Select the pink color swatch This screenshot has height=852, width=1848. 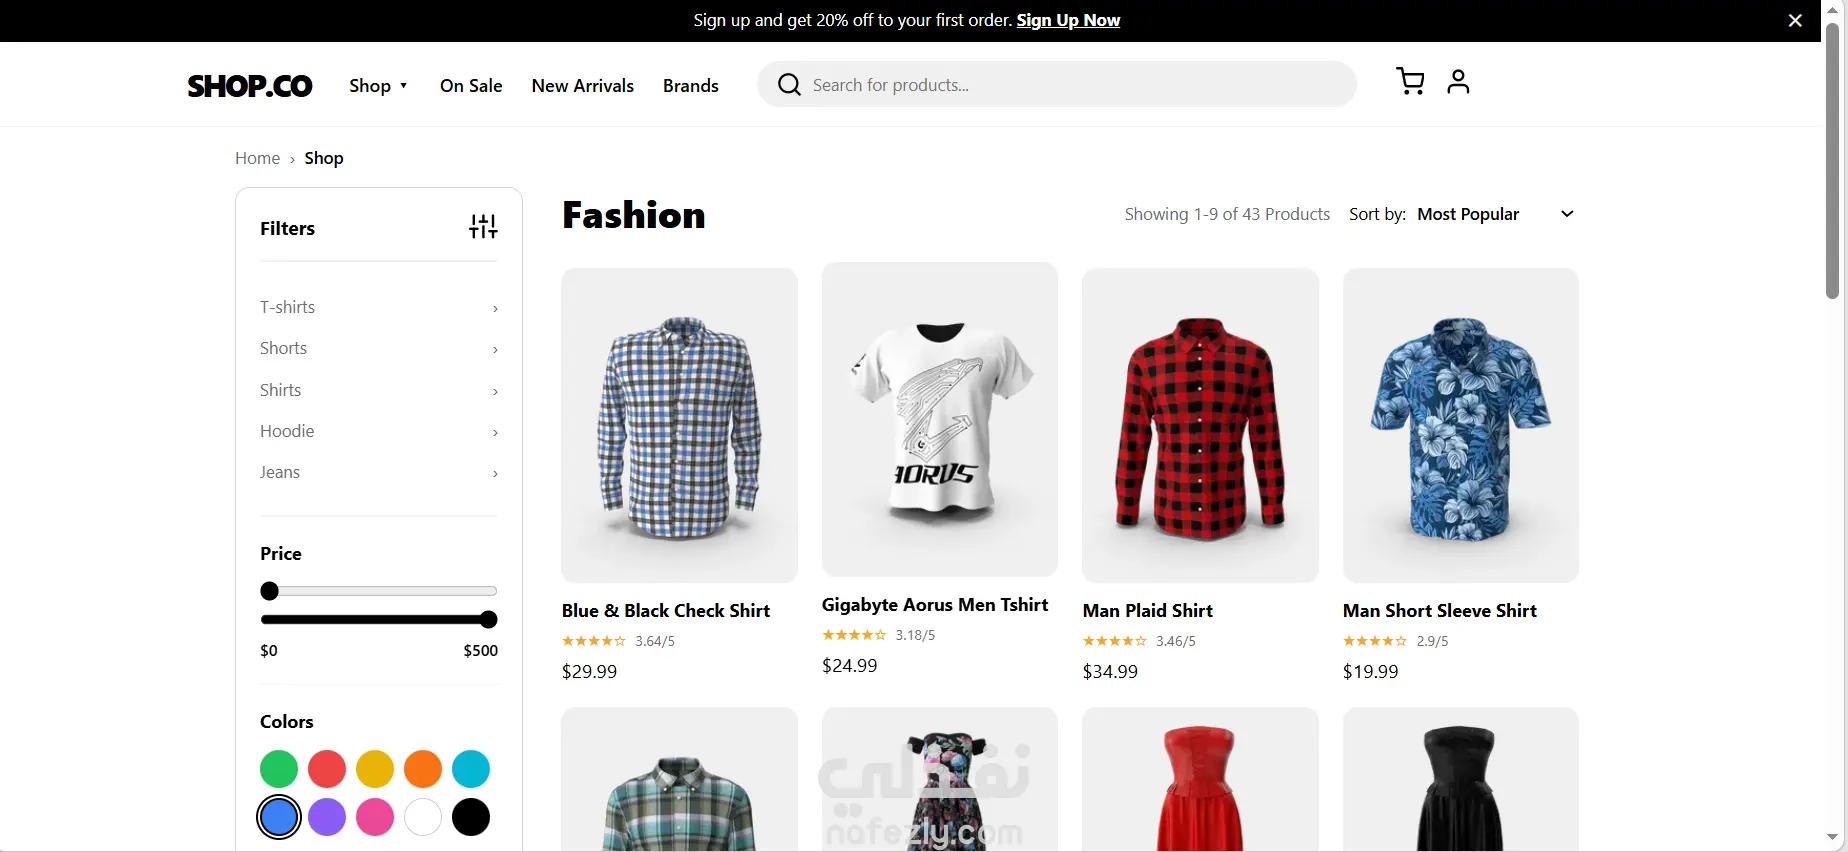pyautogui.click(x=375, y=817)
